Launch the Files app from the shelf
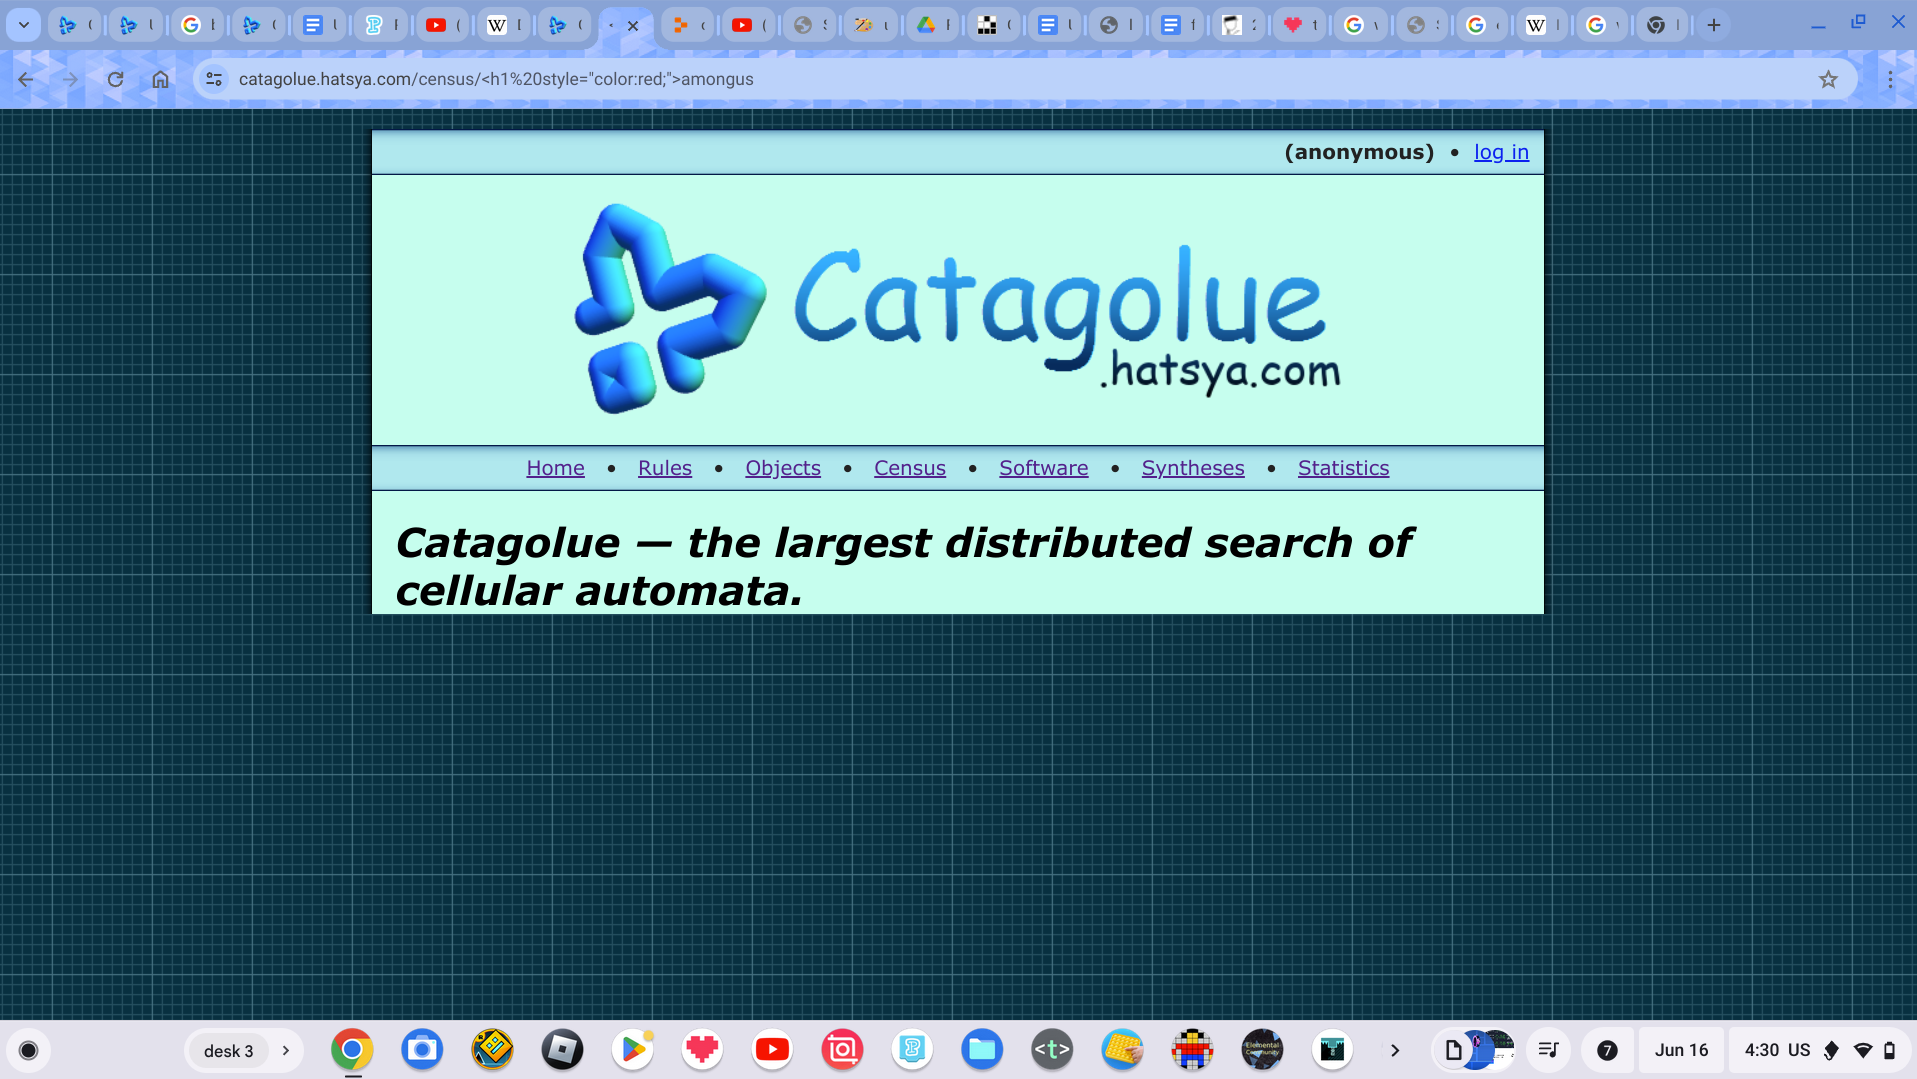This screenshot has width=1917, height=1079. point(982,1050)
